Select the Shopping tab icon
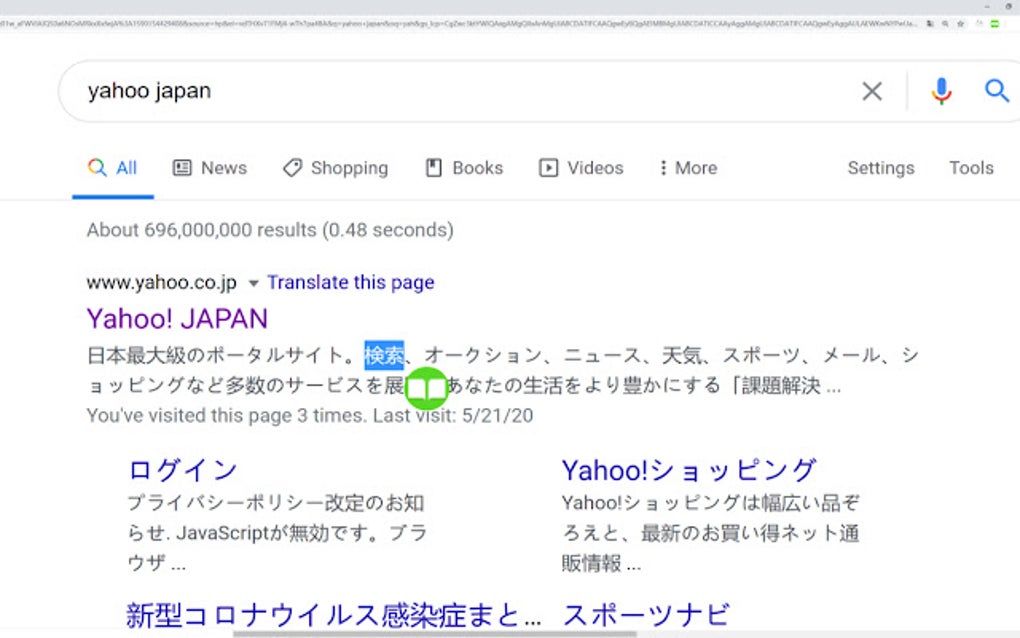The width and height of the screenshot is (1020, 638). click(x=293, y=167)
